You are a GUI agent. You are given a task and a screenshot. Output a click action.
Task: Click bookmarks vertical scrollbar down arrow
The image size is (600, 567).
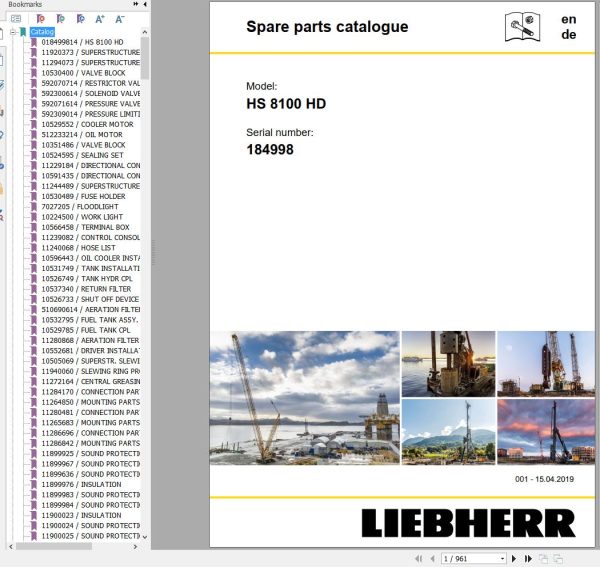coord(145,537)
